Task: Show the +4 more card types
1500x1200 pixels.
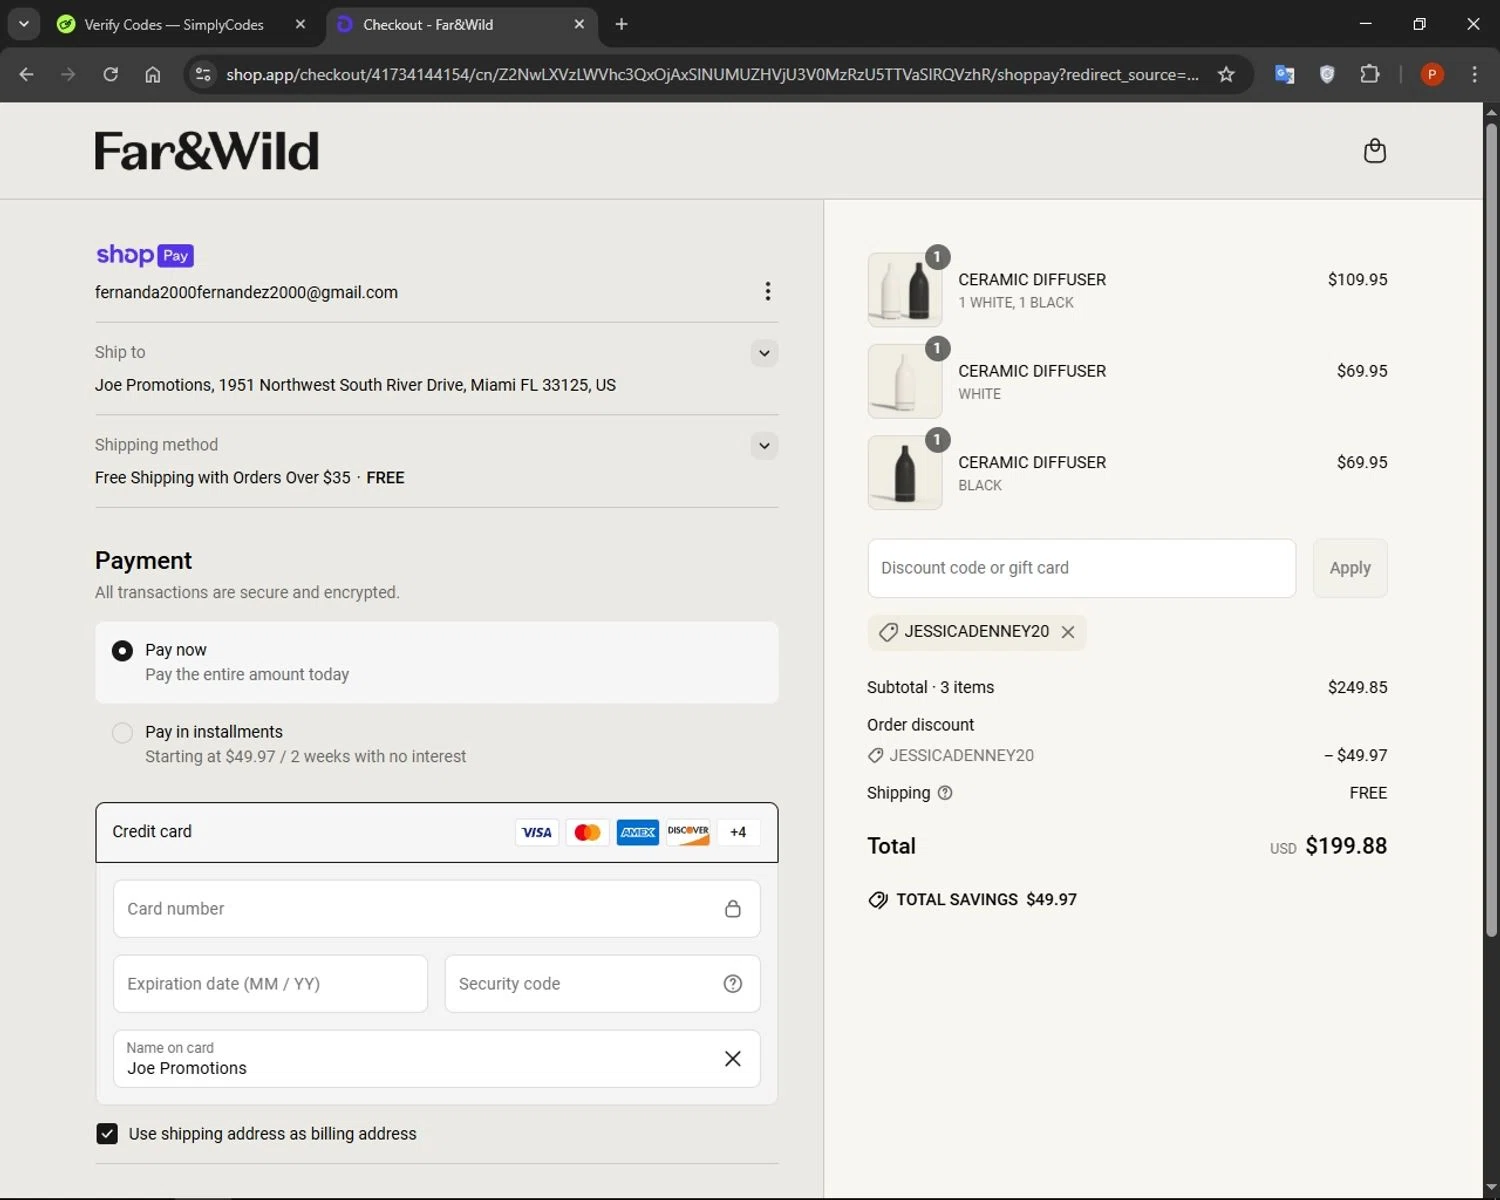Action: pos(738,832)
